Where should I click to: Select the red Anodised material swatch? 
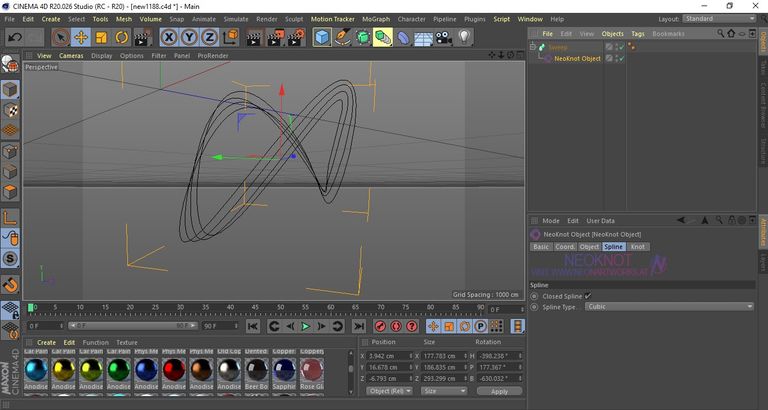[x=174, y=370]
